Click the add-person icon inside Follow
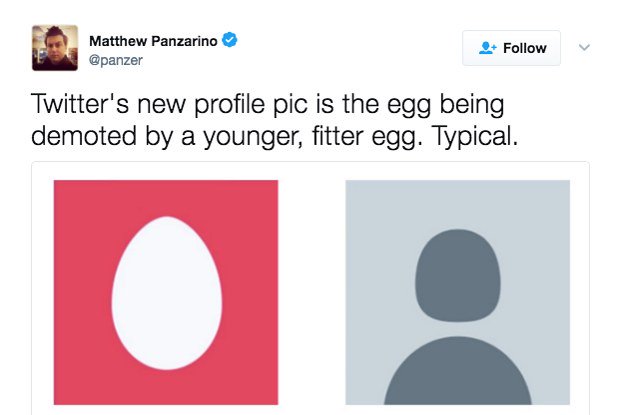 (x=487, y=48)
